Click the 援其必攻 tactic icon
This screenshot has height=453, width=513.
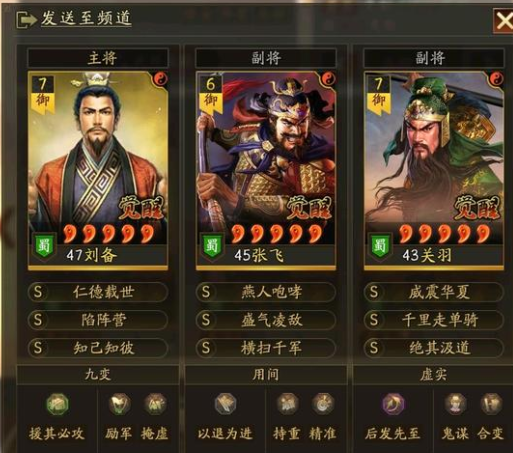(57, 404)
